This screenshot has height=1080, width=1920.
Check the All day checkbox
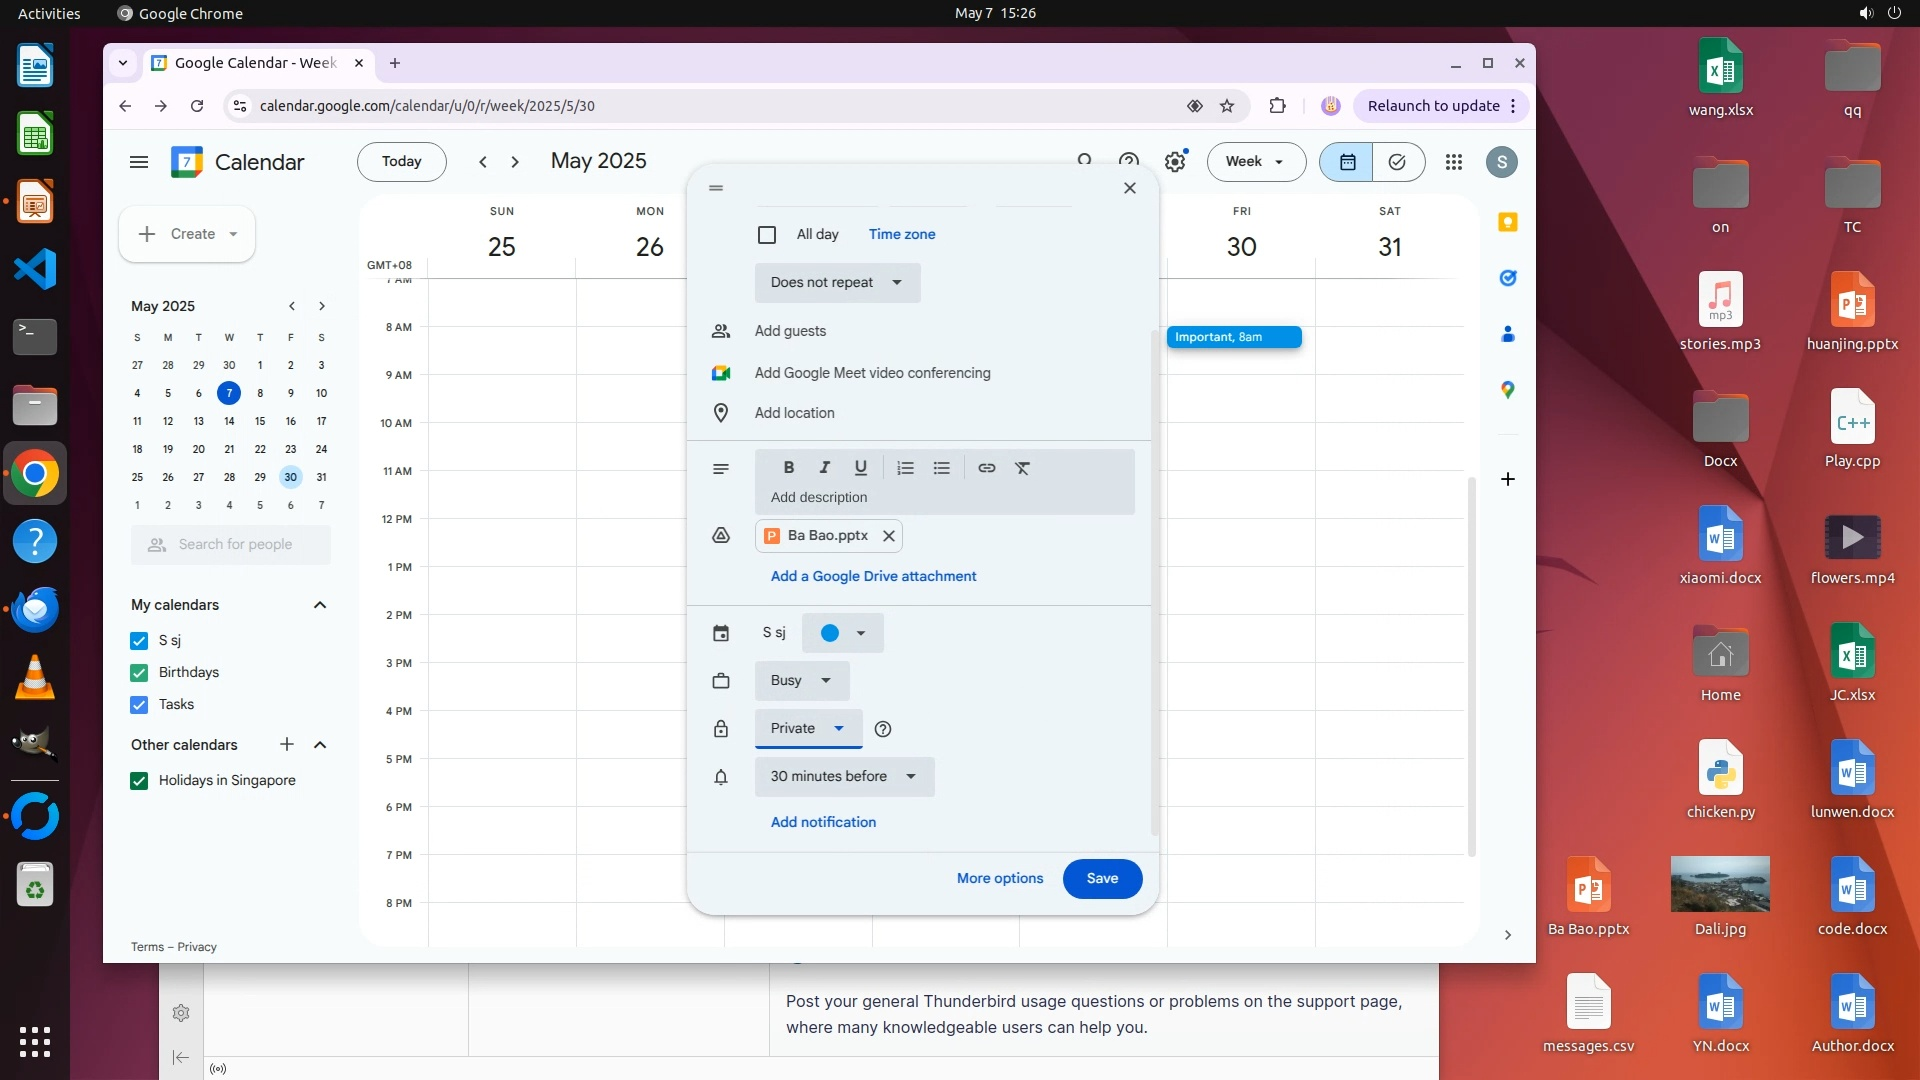point(767,235)
